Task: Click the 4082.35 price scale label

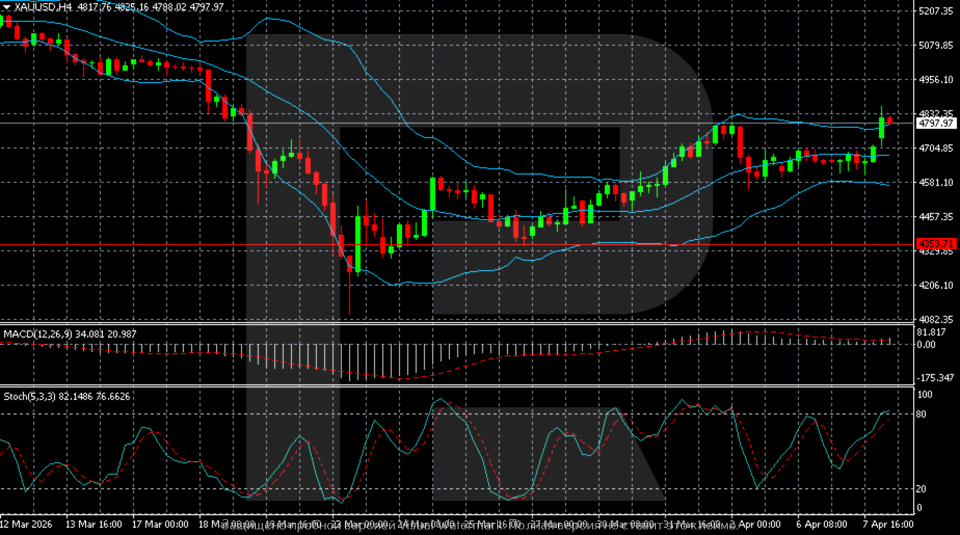Action: point(936,319)
